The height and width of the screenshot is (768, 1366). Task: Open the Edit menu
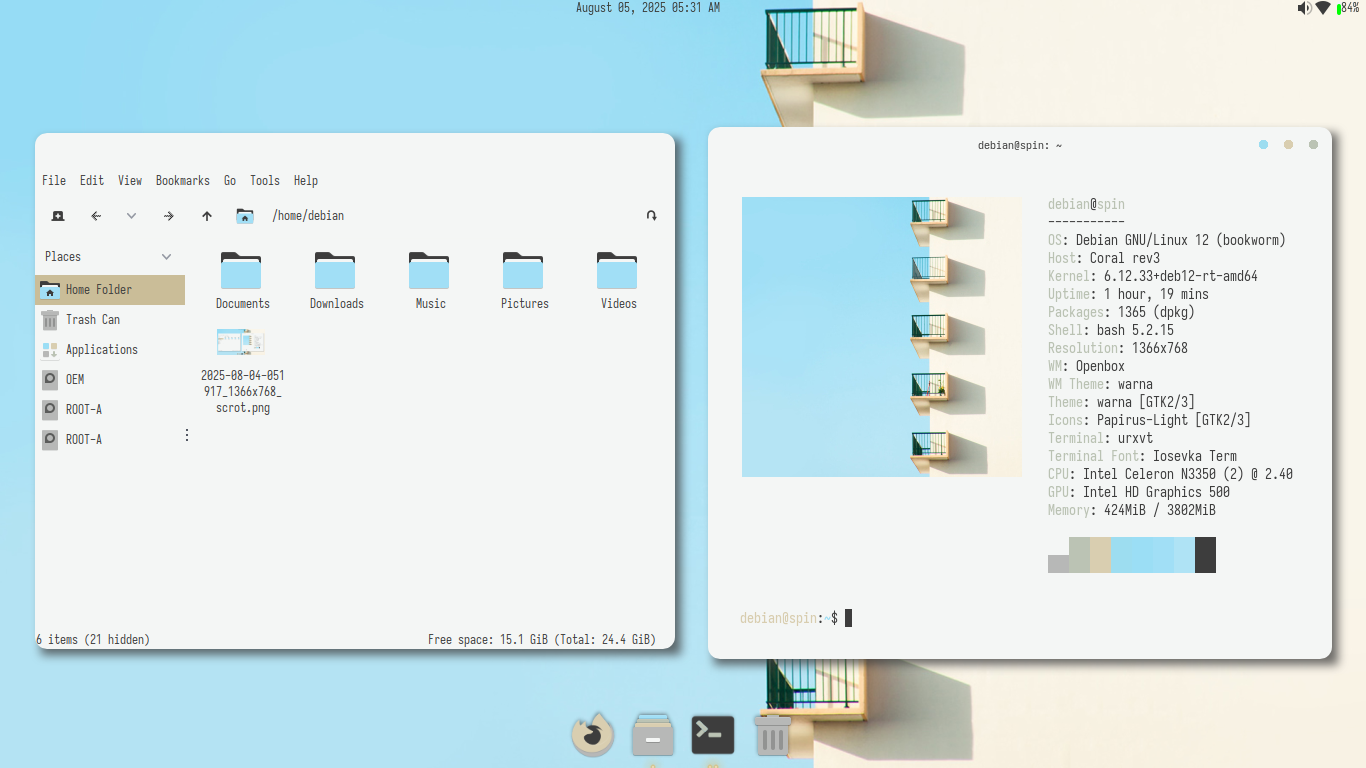coord(92,181)
